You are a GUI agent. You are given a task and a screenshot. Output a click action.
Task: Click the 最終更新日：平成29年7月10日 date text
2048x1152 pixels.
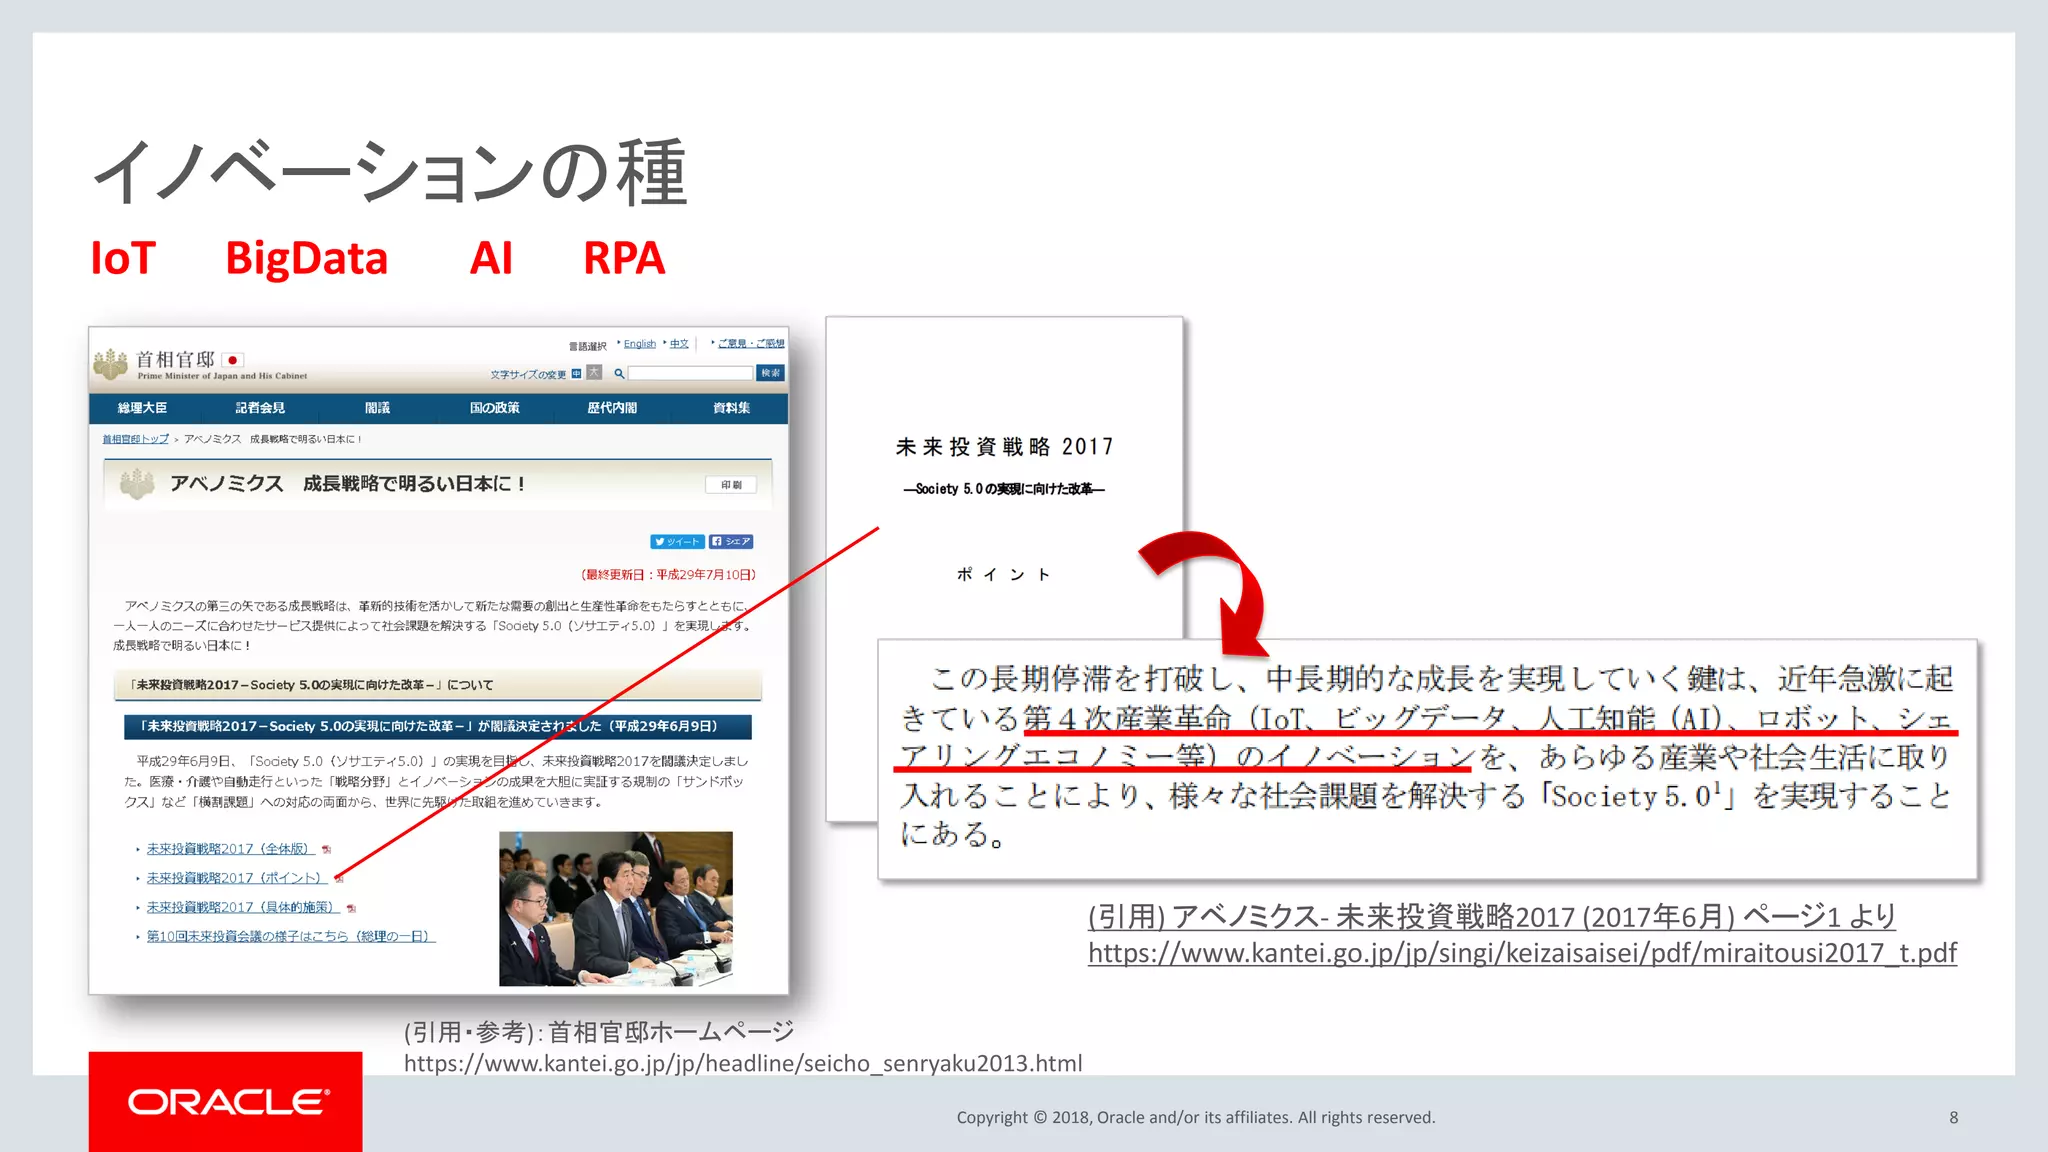[x=668, y=575]
